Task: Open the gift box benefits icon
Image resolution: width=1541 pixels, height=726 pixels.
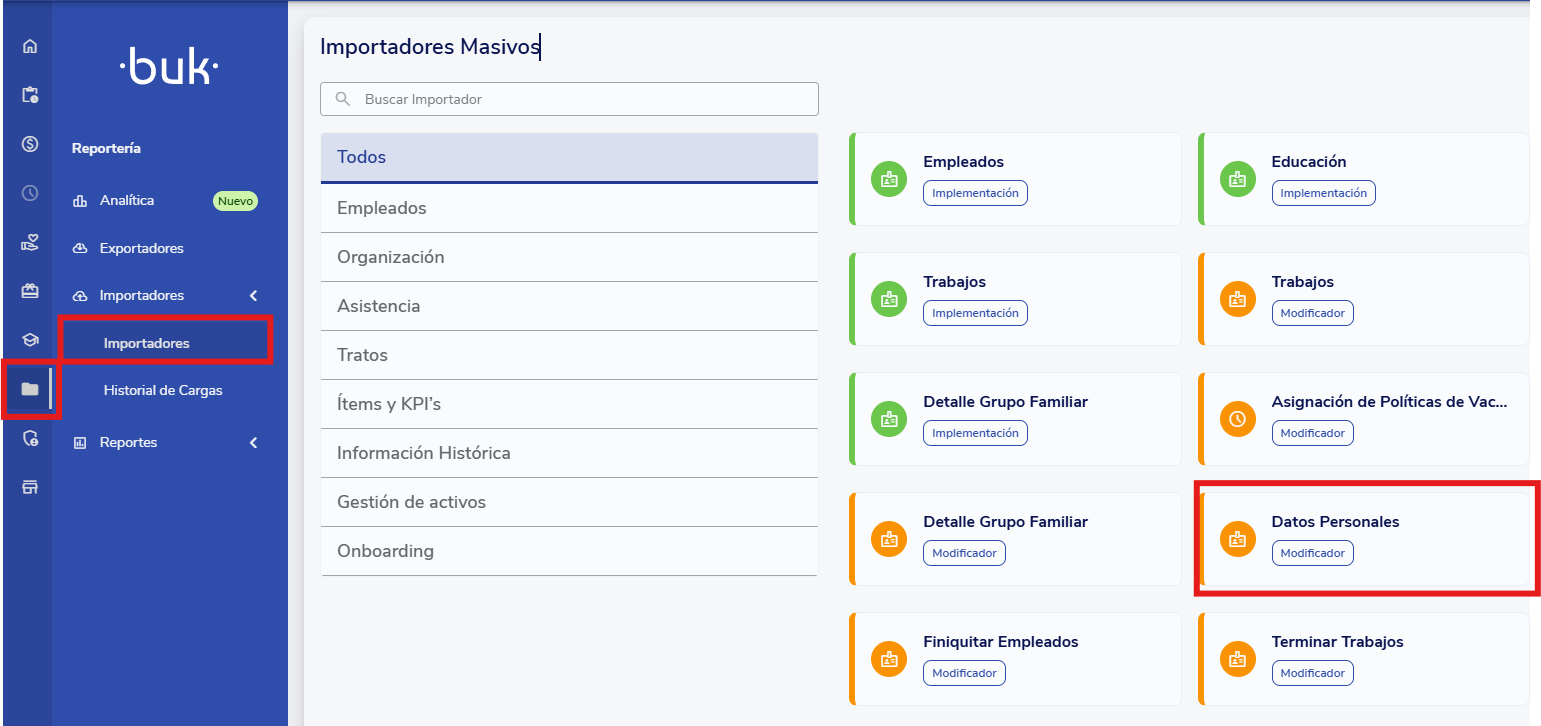Action: 30,291
